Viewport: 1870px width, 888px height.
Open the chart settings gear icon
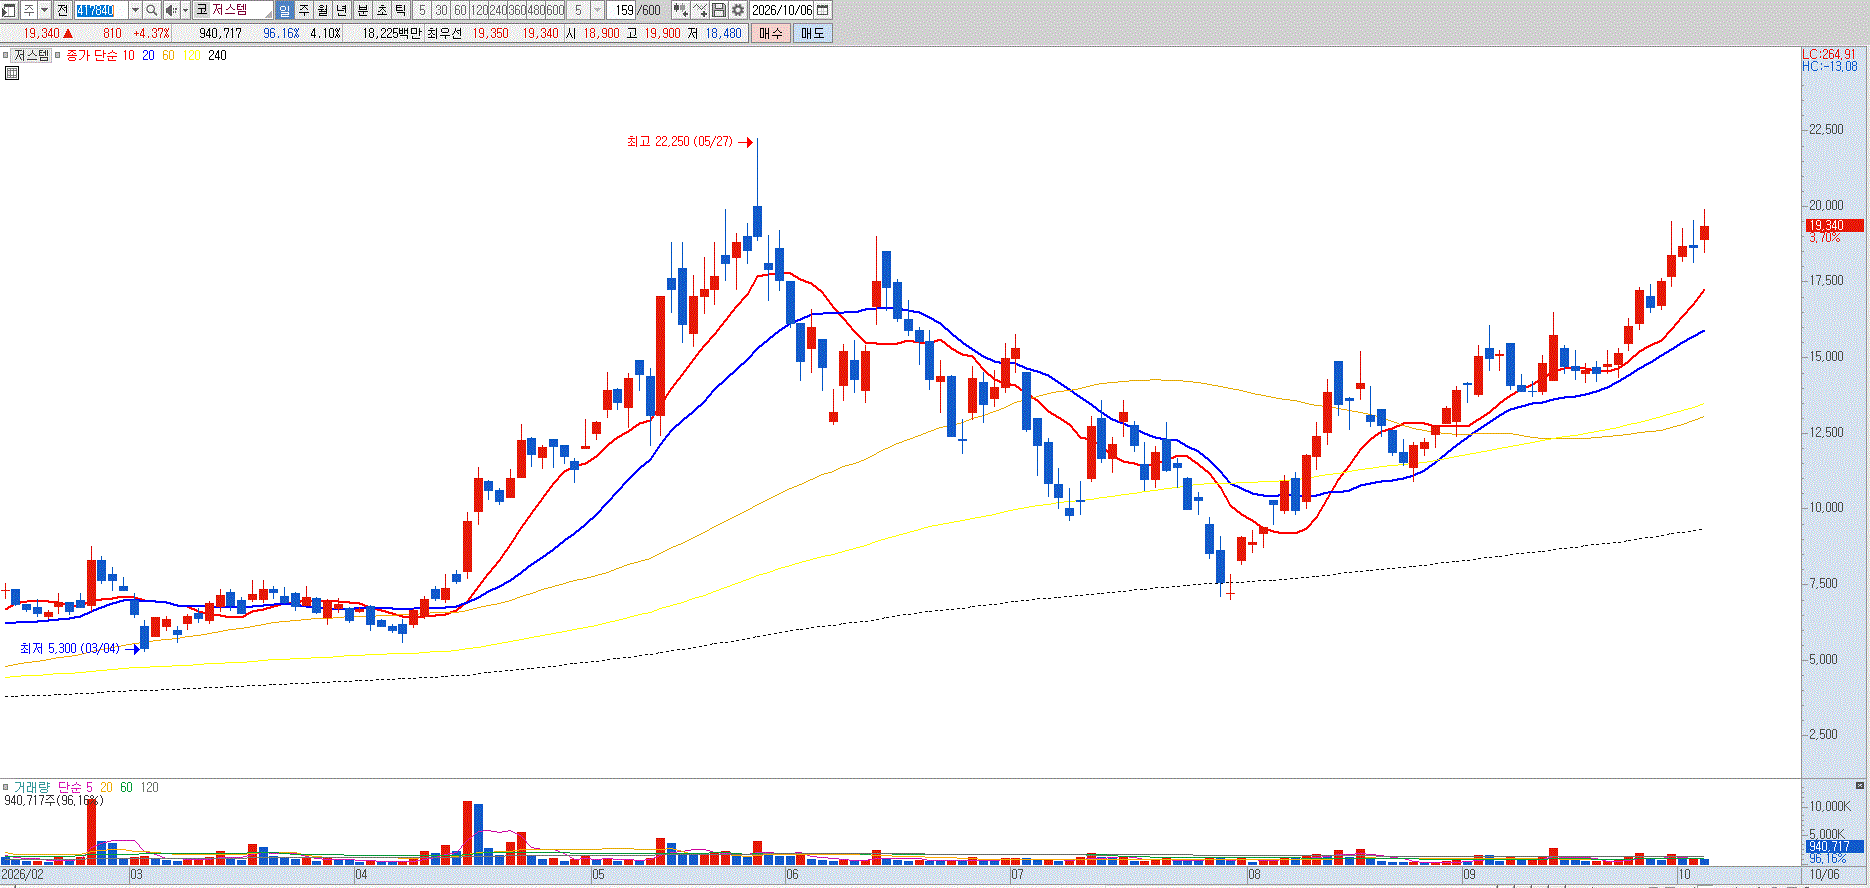point(738,10)
